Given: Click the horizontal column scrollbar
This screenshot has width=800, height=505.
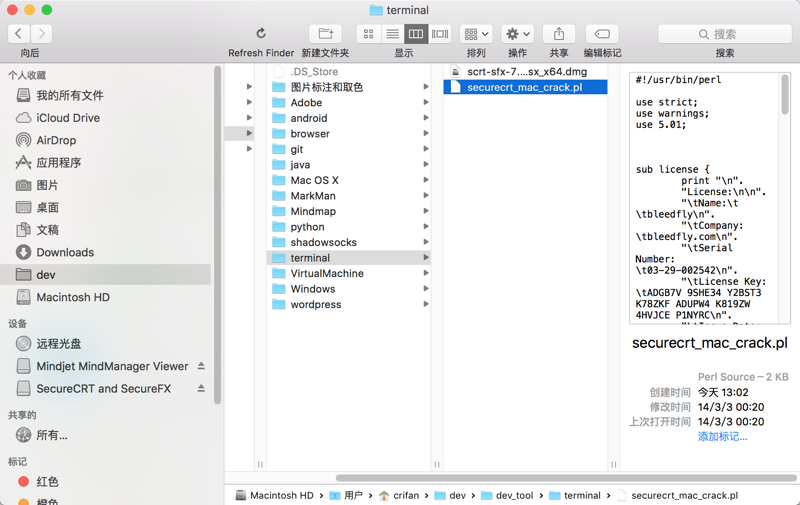Looking at the screenshot, I should [566, 478].
